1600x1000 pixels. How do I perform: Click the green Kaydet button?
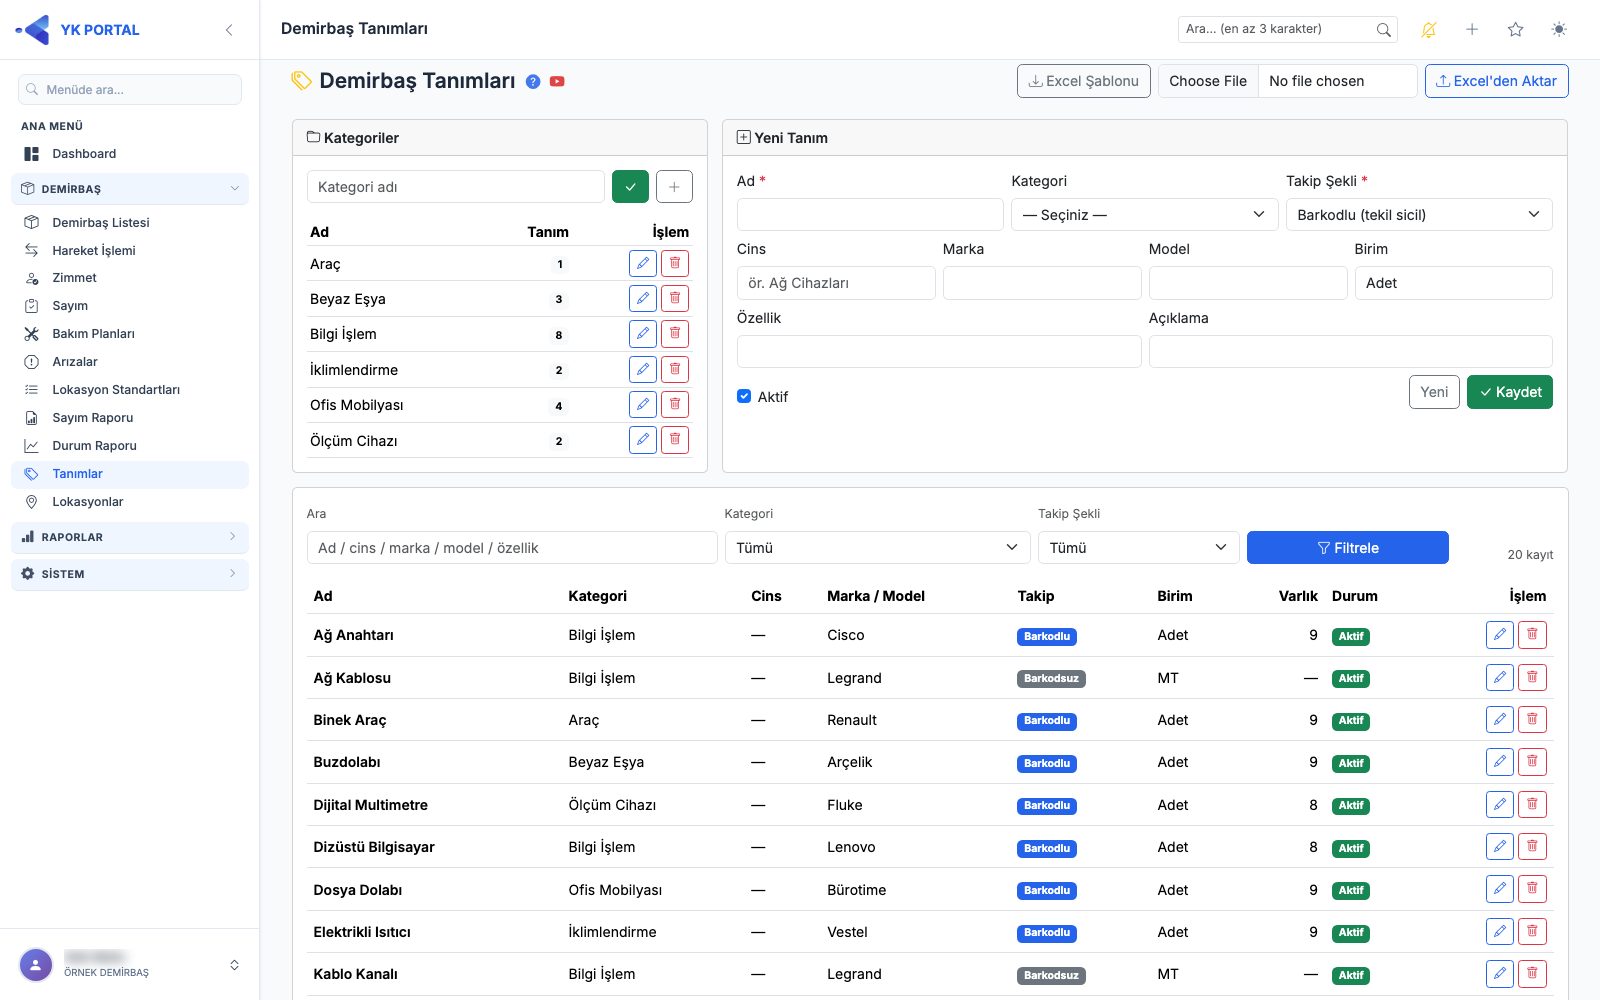pyautogui.click(x=1510, y=392)
